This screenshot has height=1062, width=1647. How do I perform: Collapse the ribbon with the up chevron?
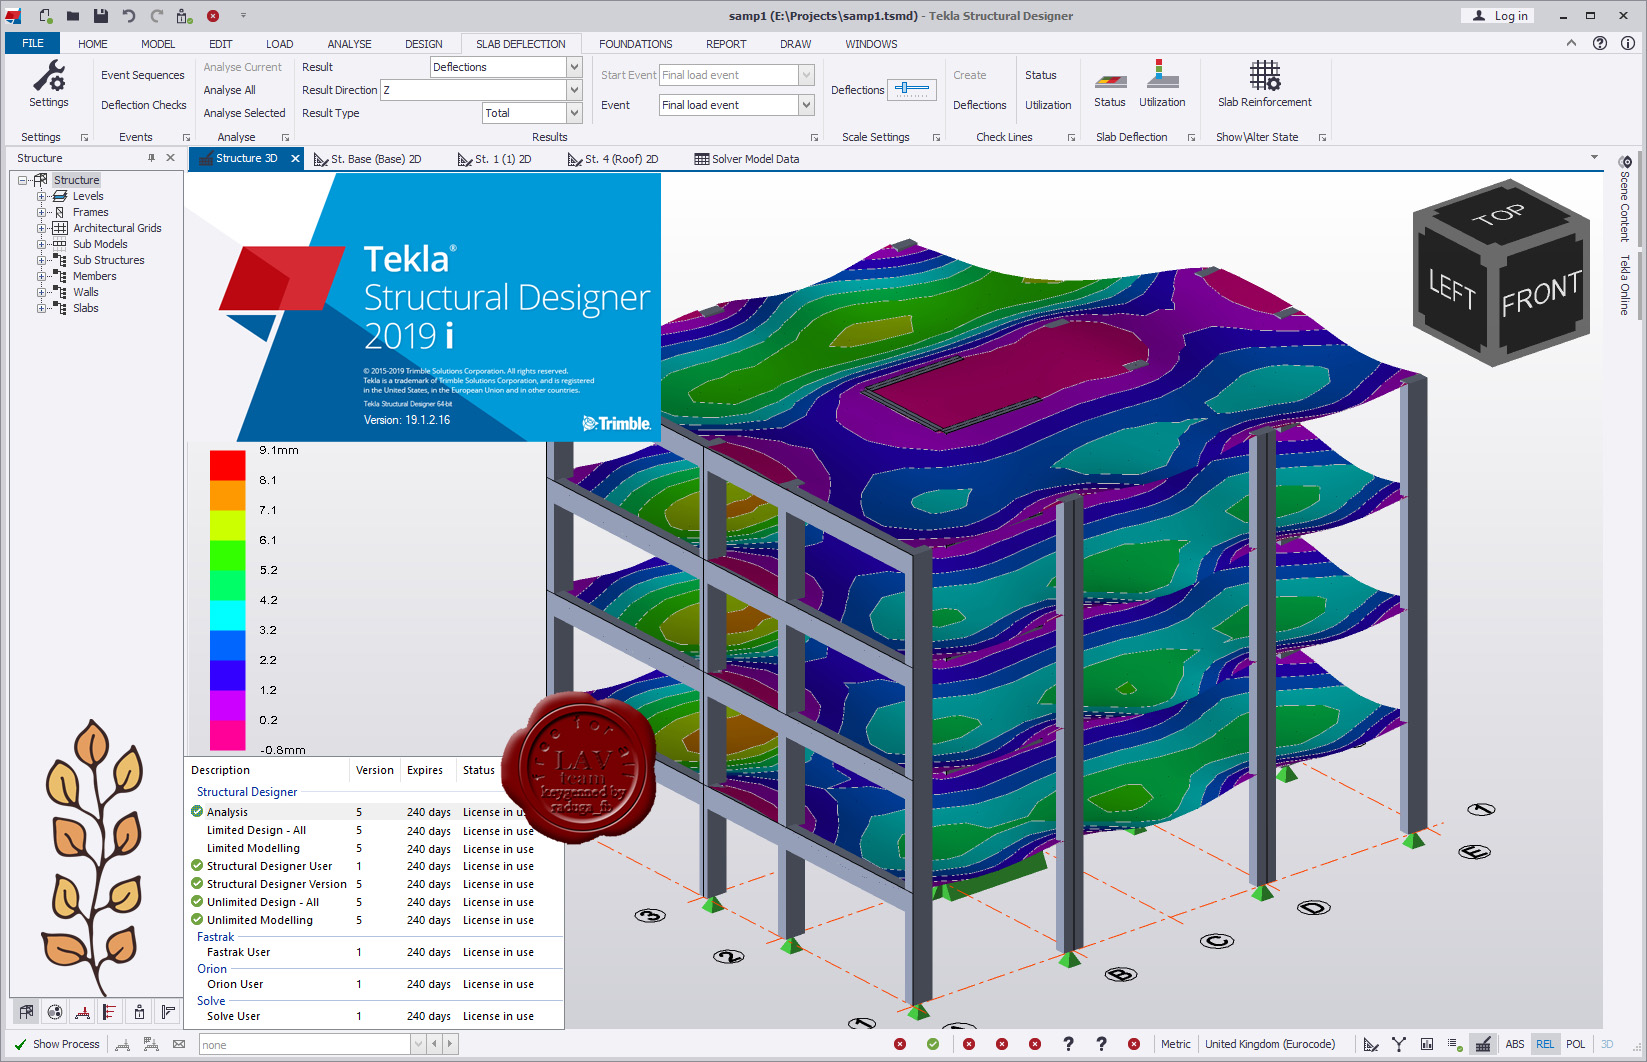(x=1571, y=43)
